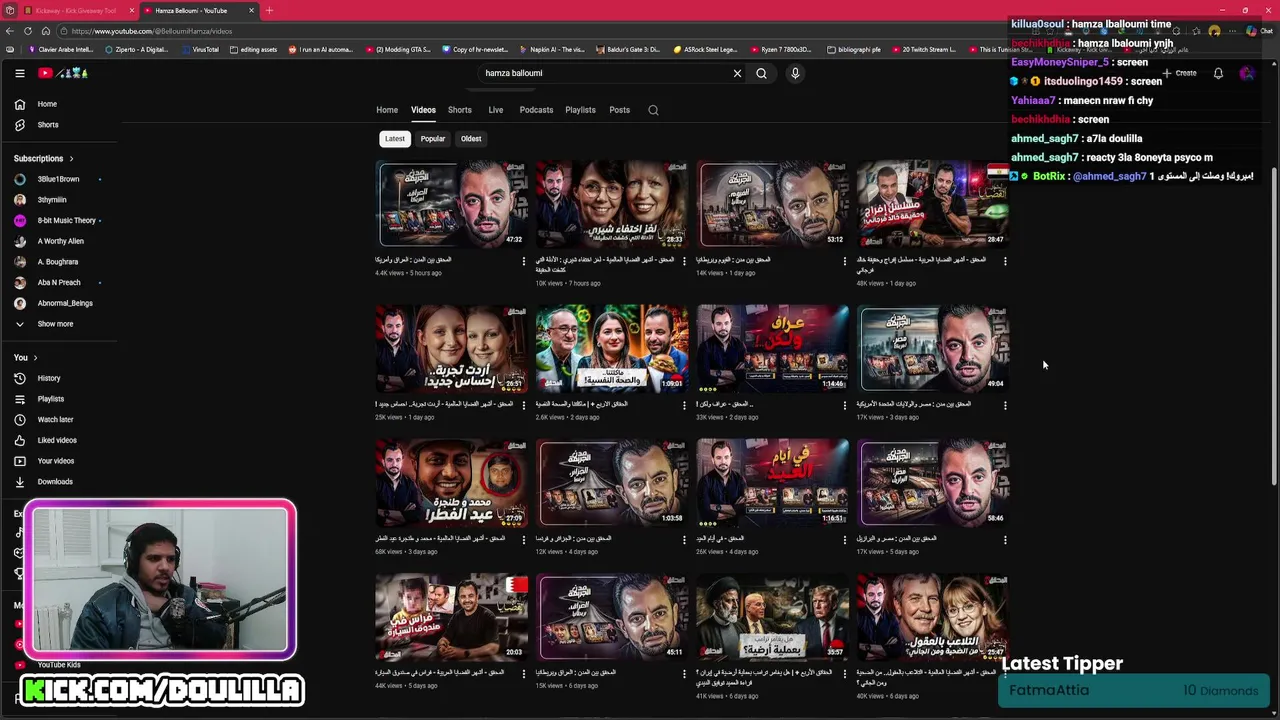Switch to channel Live tab

tap(496, 110)
